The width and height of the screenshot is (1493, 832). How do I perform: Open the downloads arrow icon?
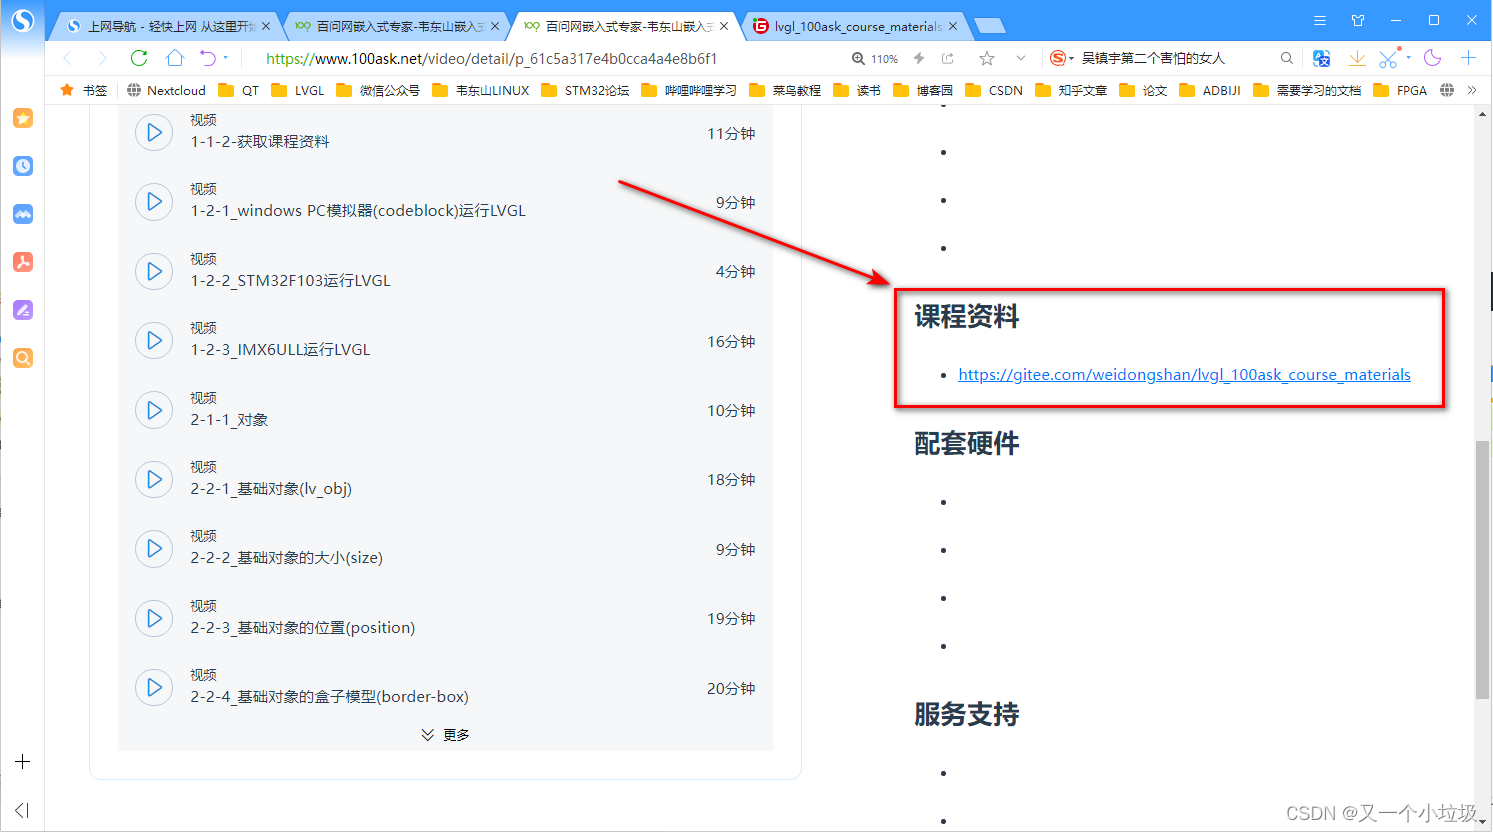(x=1357, y=58)
